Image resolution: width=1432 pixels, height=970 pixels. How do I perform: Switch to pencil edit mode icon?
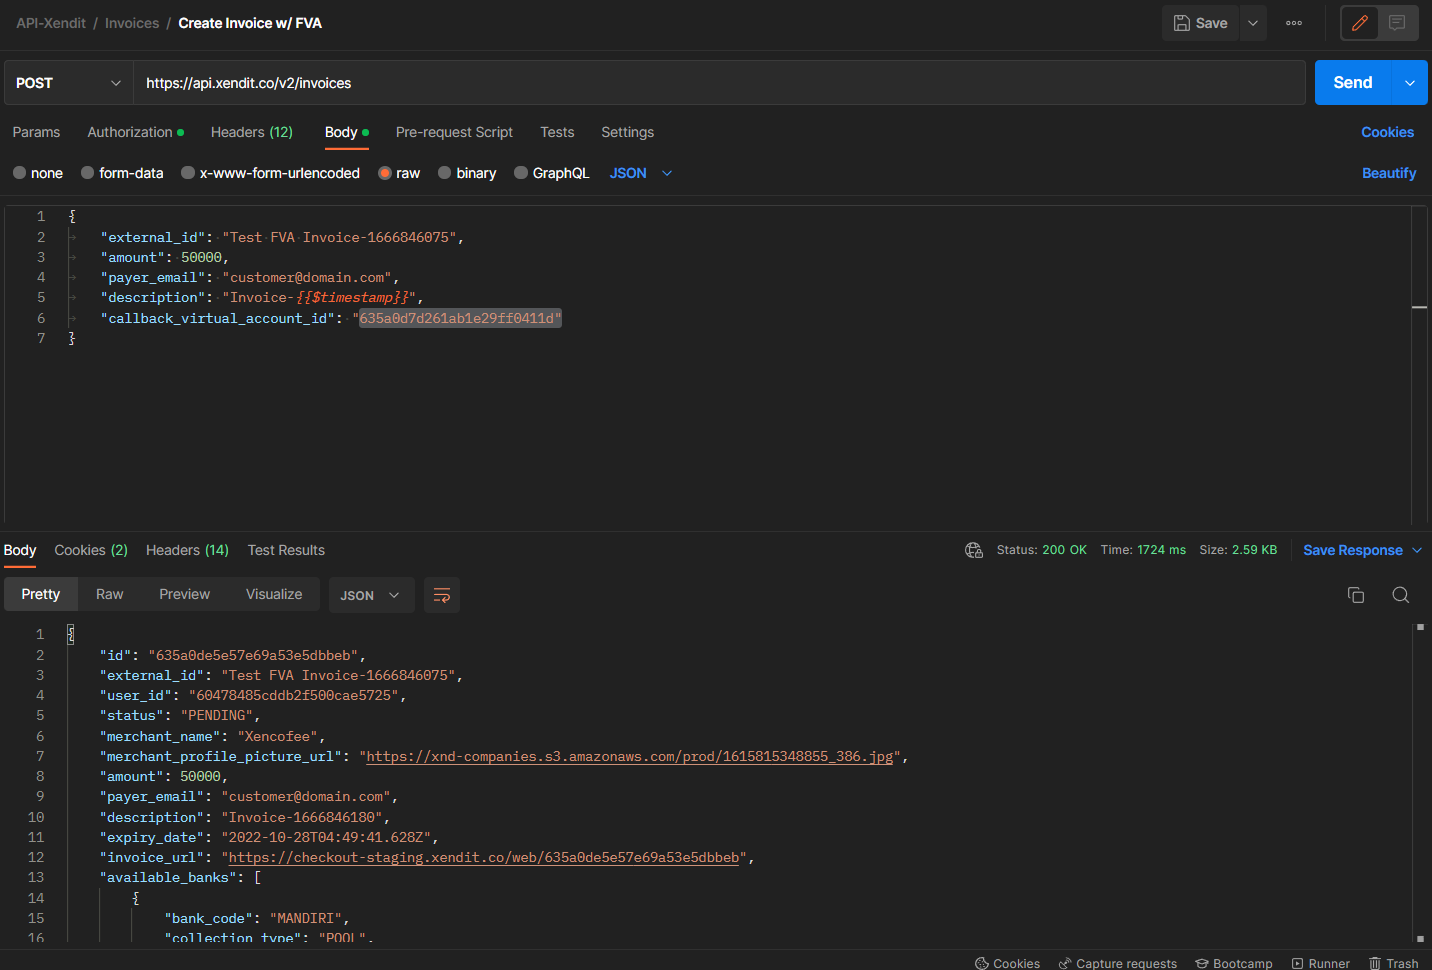(x=1360, y=23)
